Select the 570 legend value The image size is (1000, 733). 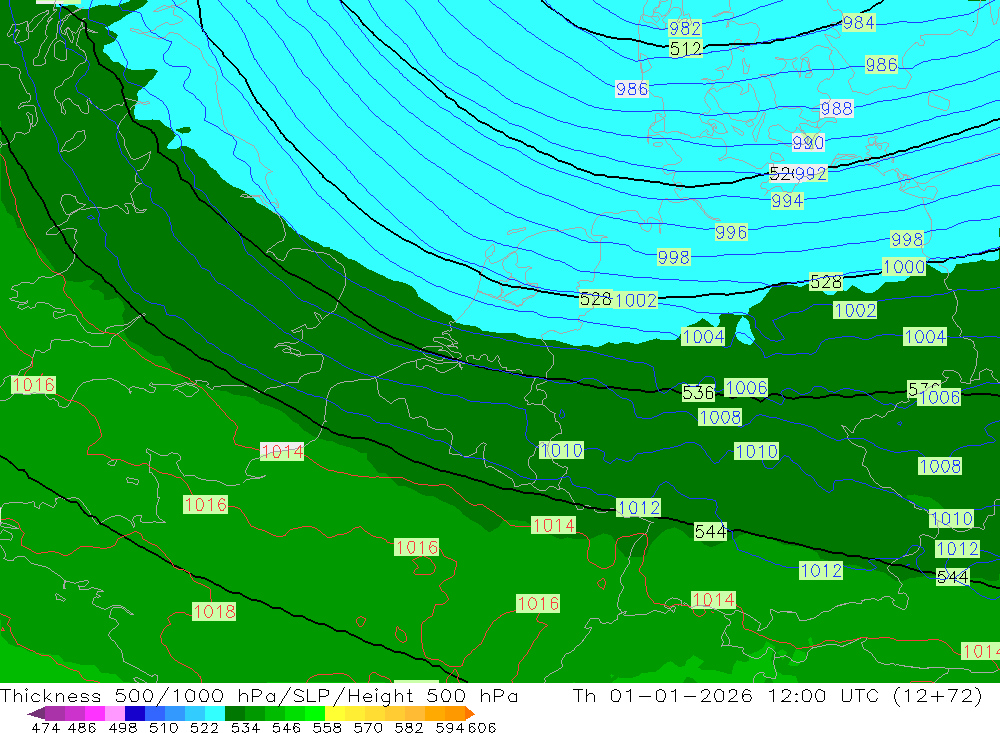(x=367, y=727)
